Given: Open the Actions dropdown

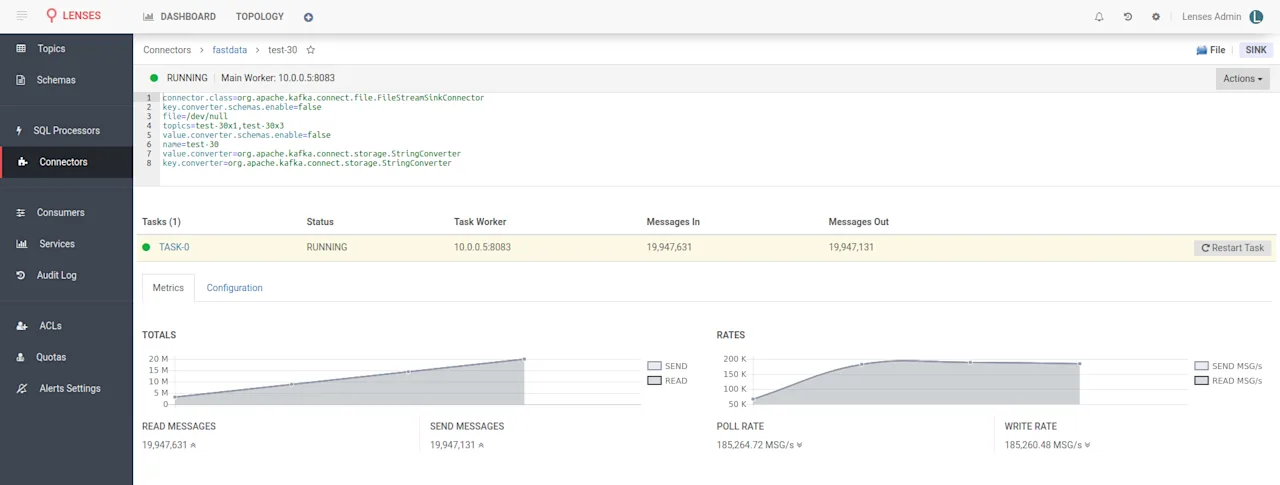Looking at the screenshot, I should click(x=1243, y=78).
